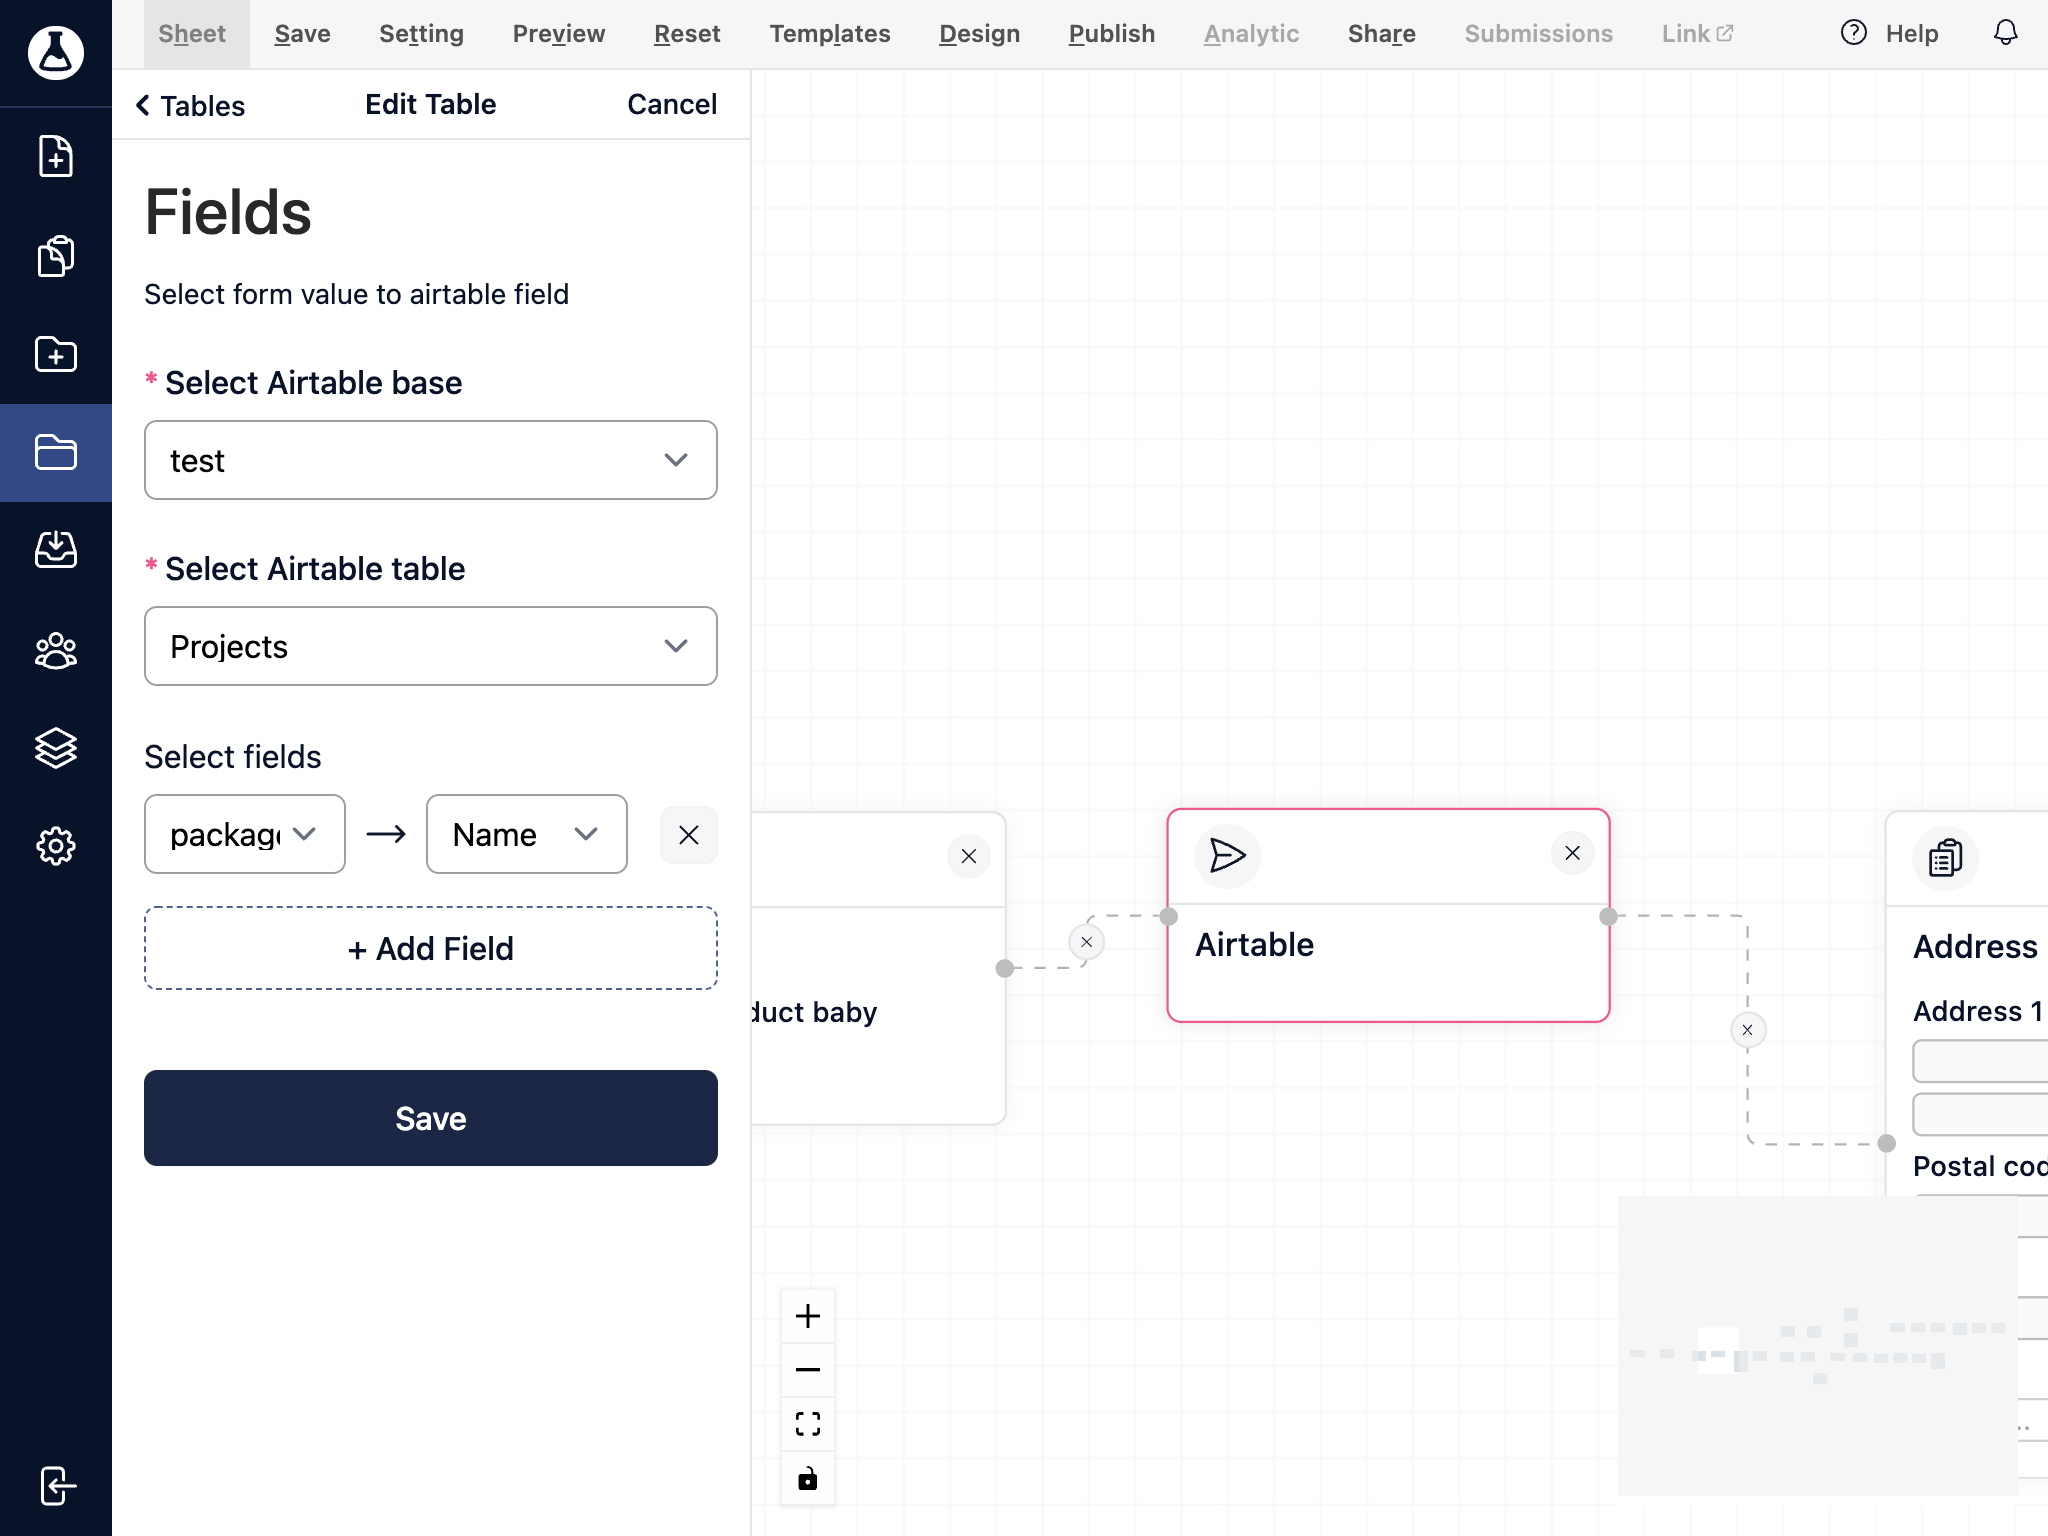Click the Help label
Viewport: 2048px width, 1536px height.
coord(1912,34)
